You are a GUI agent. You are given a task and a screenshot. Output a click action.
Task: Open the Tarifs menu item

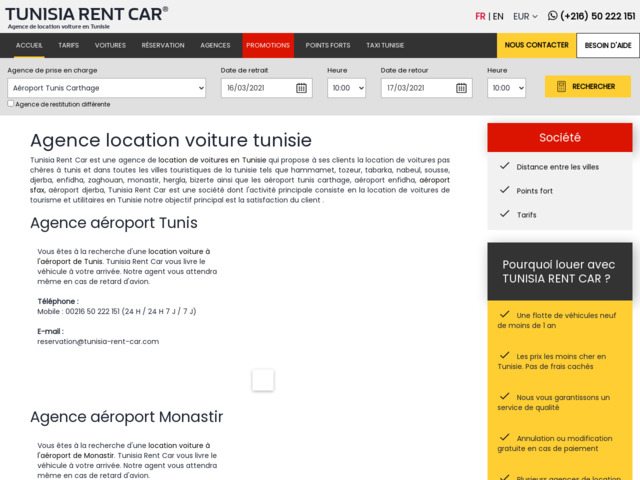(x=69, y=45)
